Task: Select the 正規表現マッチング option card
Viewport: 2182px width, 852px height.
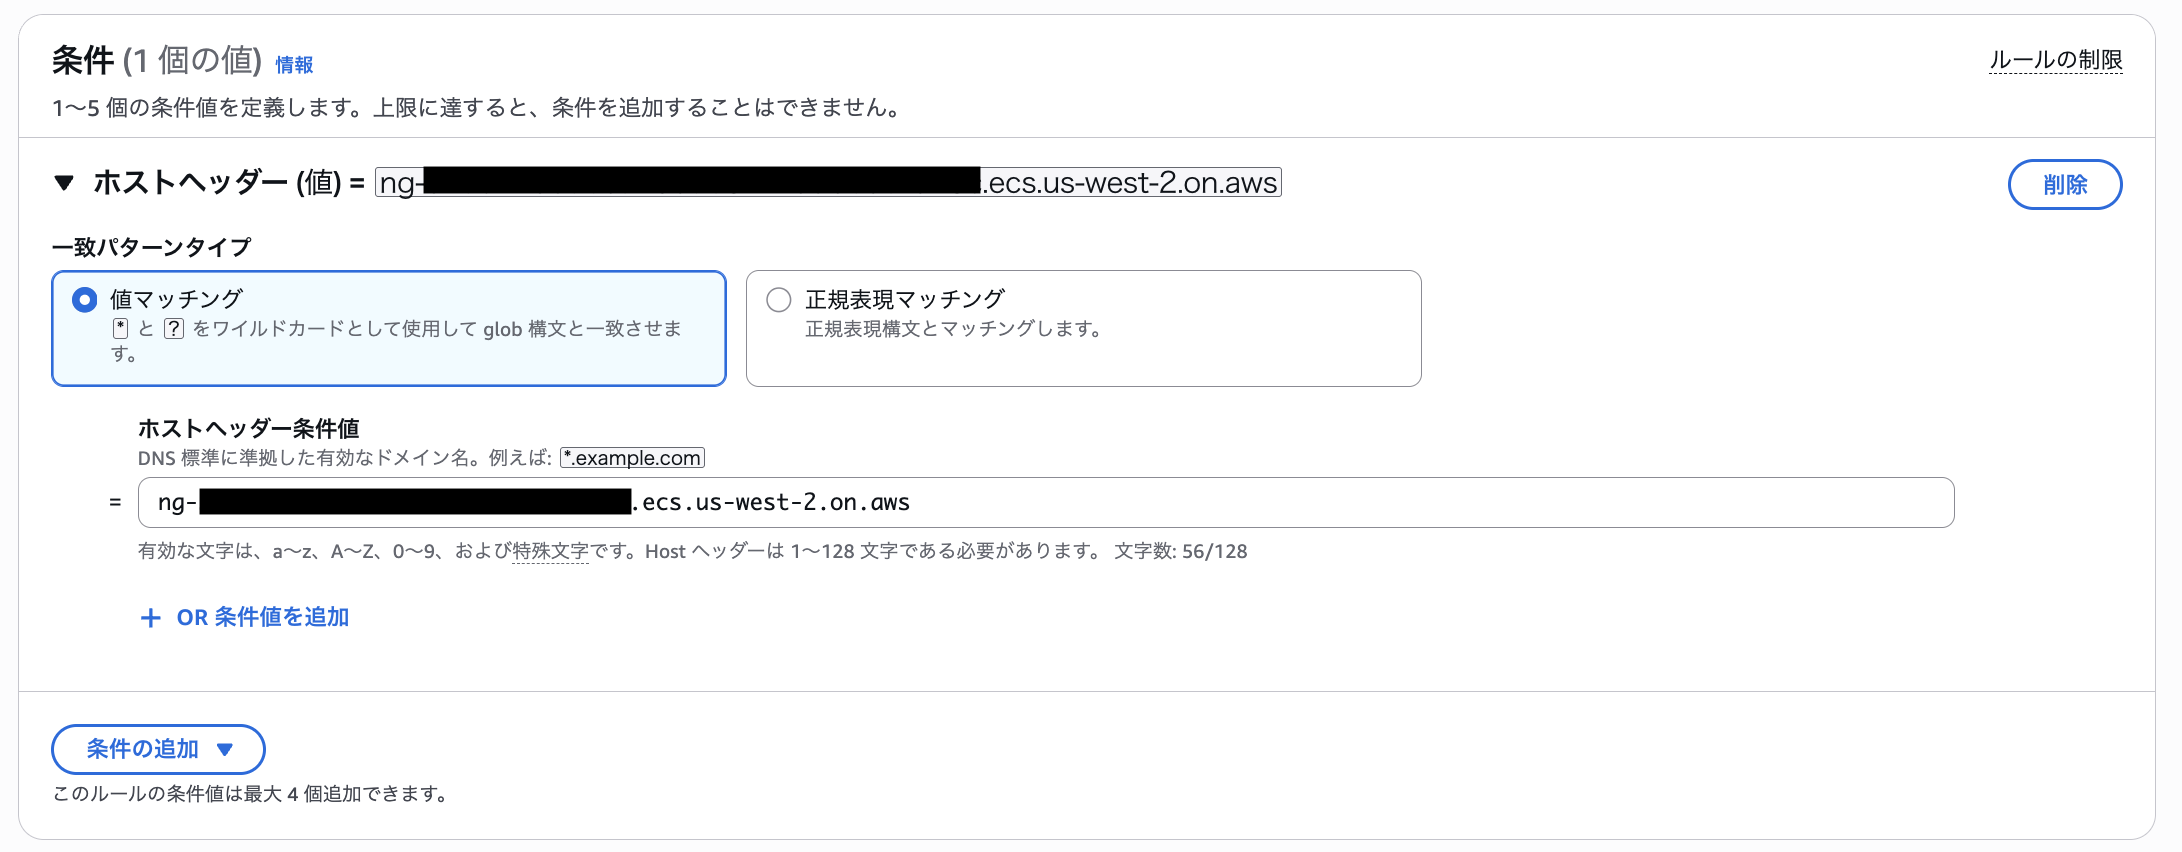Action: [x=1083, y=328]
